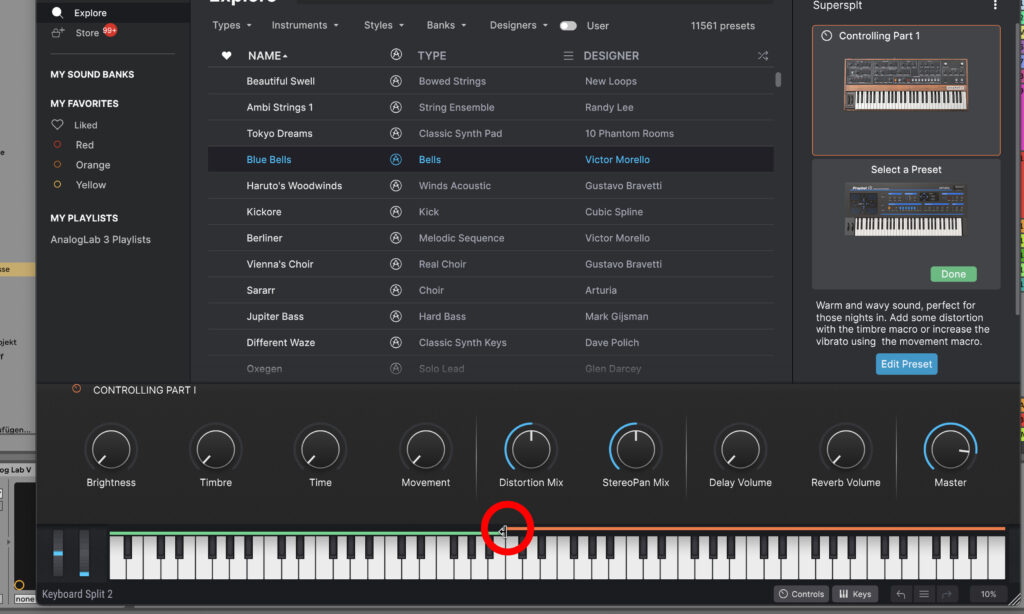Filter favorites by the Orange tag
Image resolution: width=1024 pixels, height=614 pixels.
click(57, 165)
